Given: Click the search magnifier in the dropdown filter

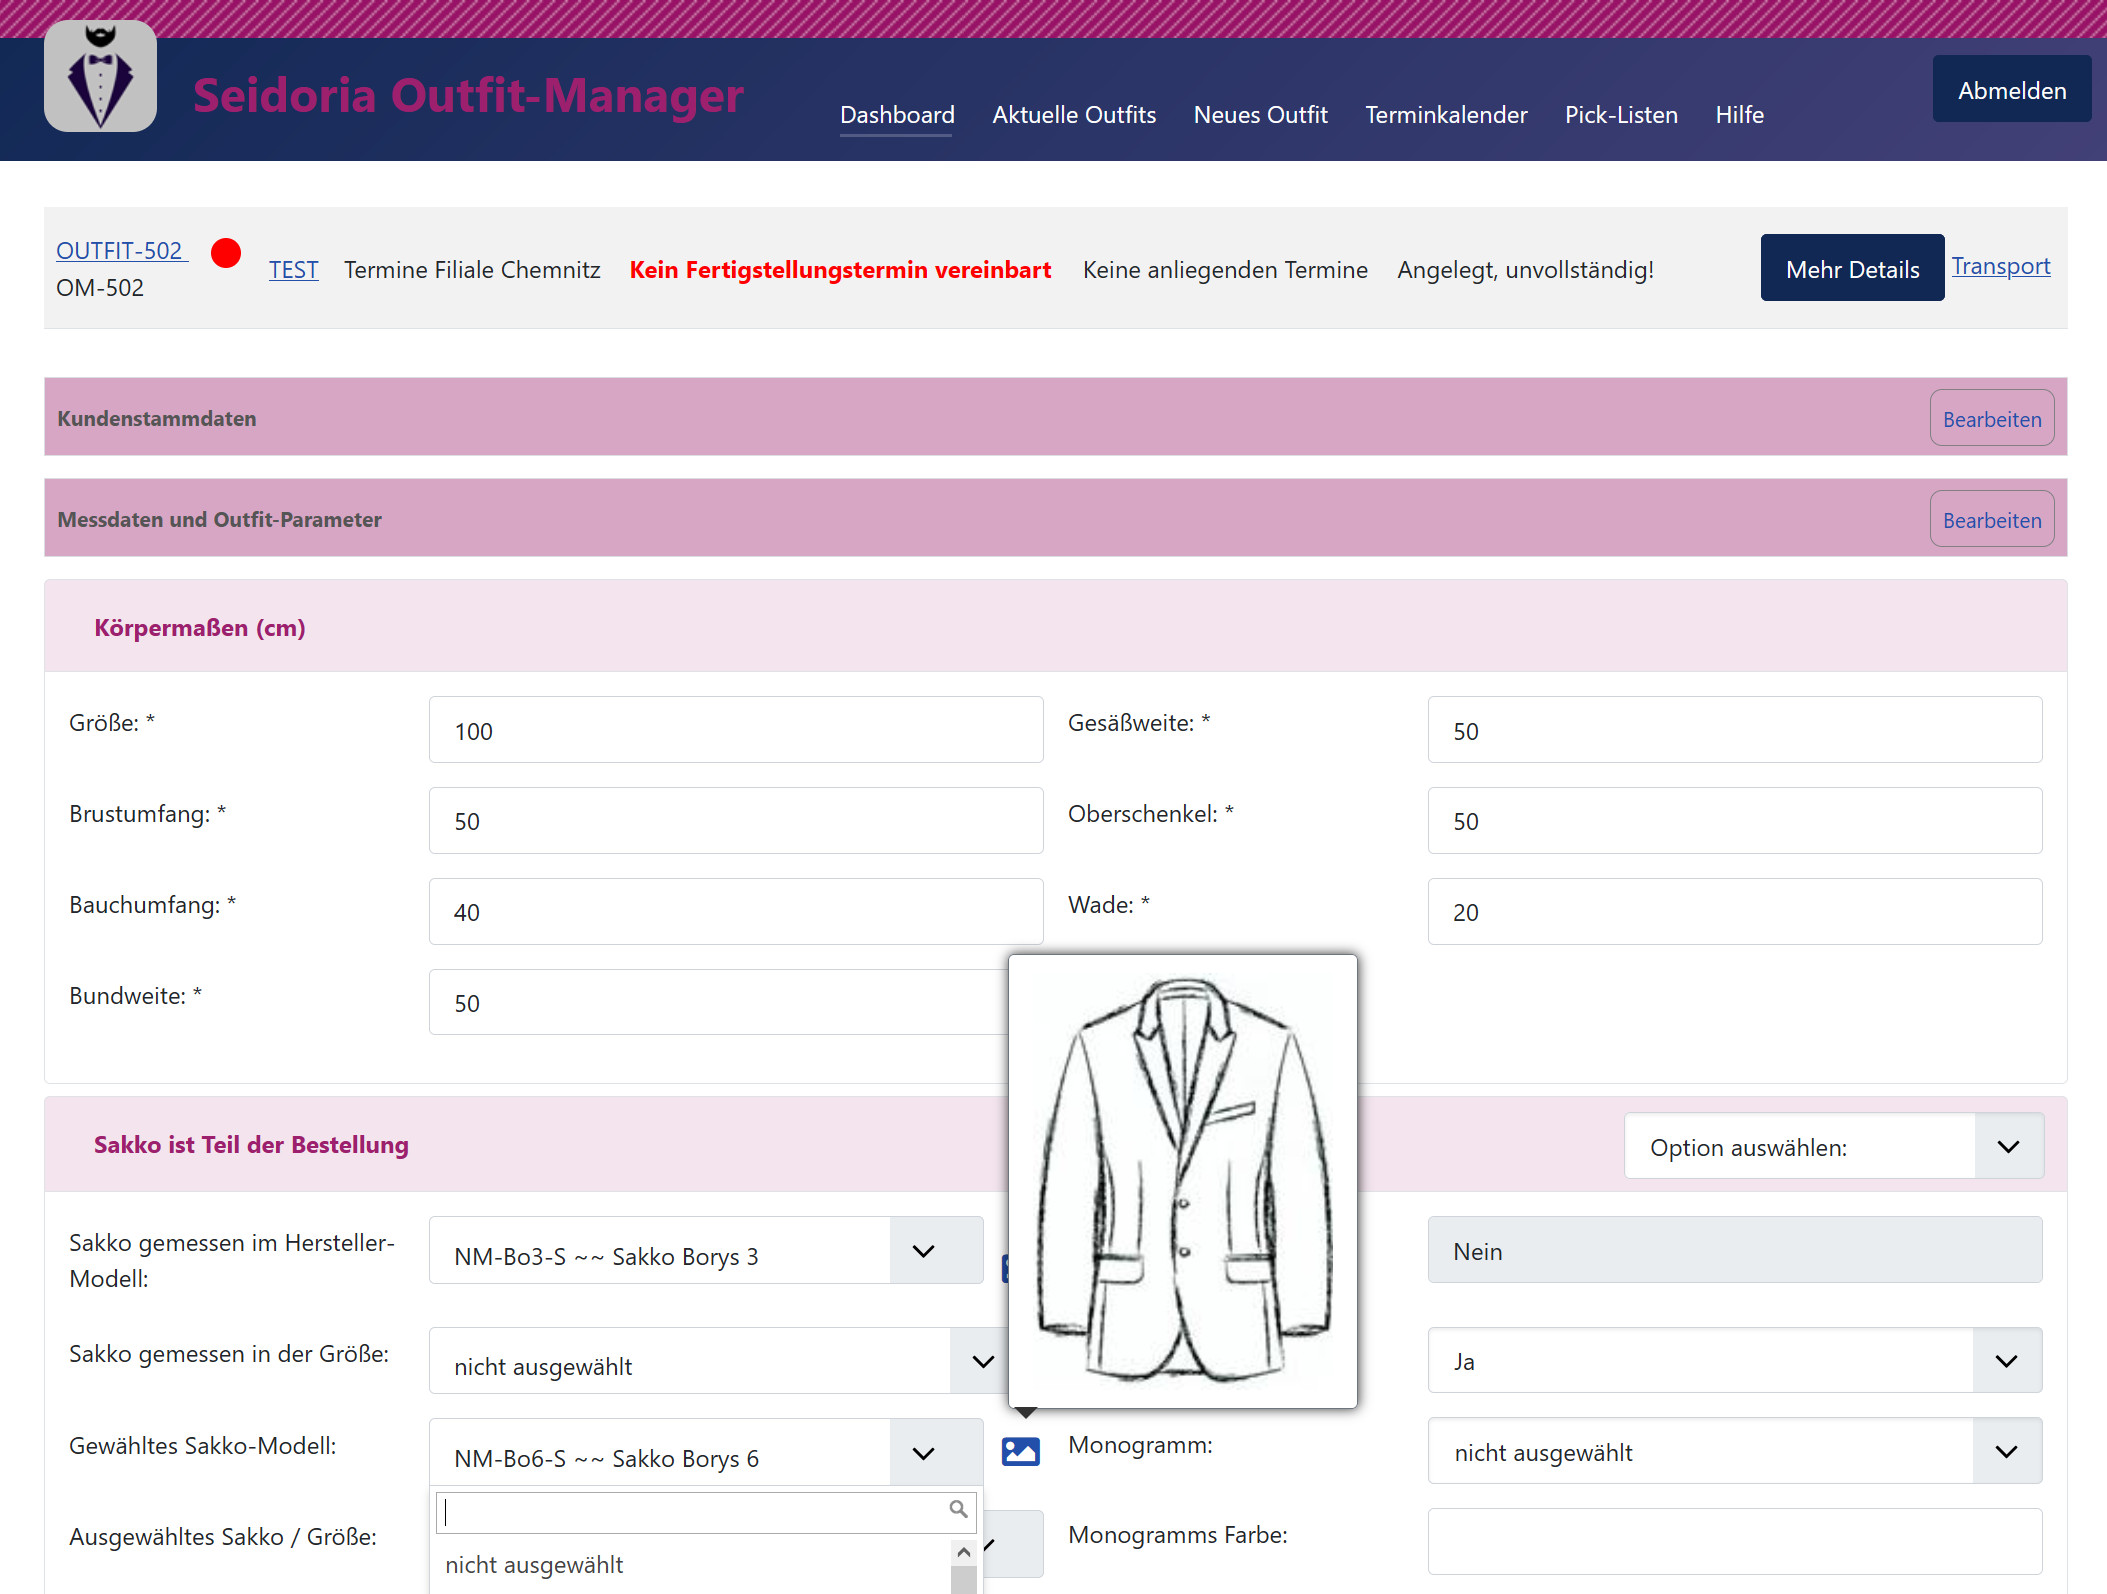Looking at the screenshot, I should click(x=957, y=1509).
